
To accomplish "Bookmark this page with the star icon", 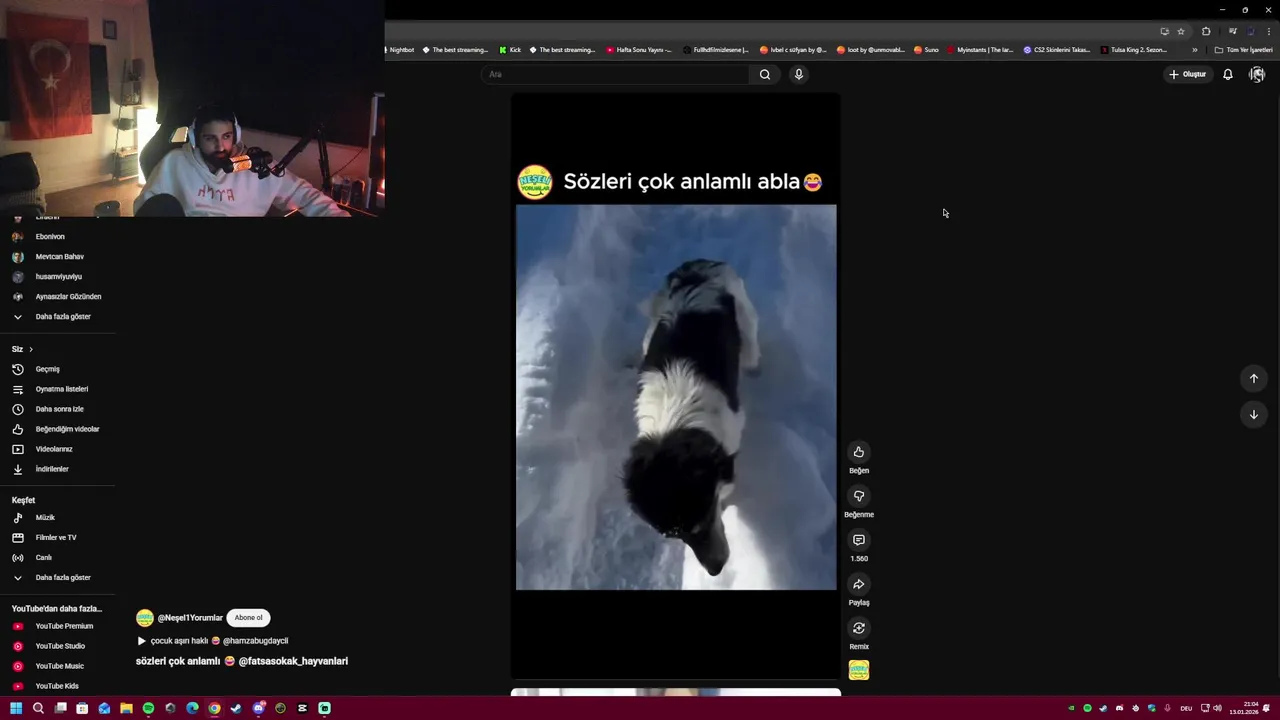I will 1180,31.
